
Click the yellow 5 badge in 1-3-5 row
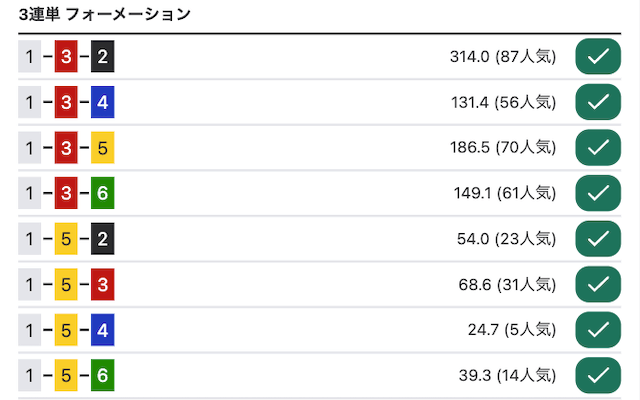point(102,147)
